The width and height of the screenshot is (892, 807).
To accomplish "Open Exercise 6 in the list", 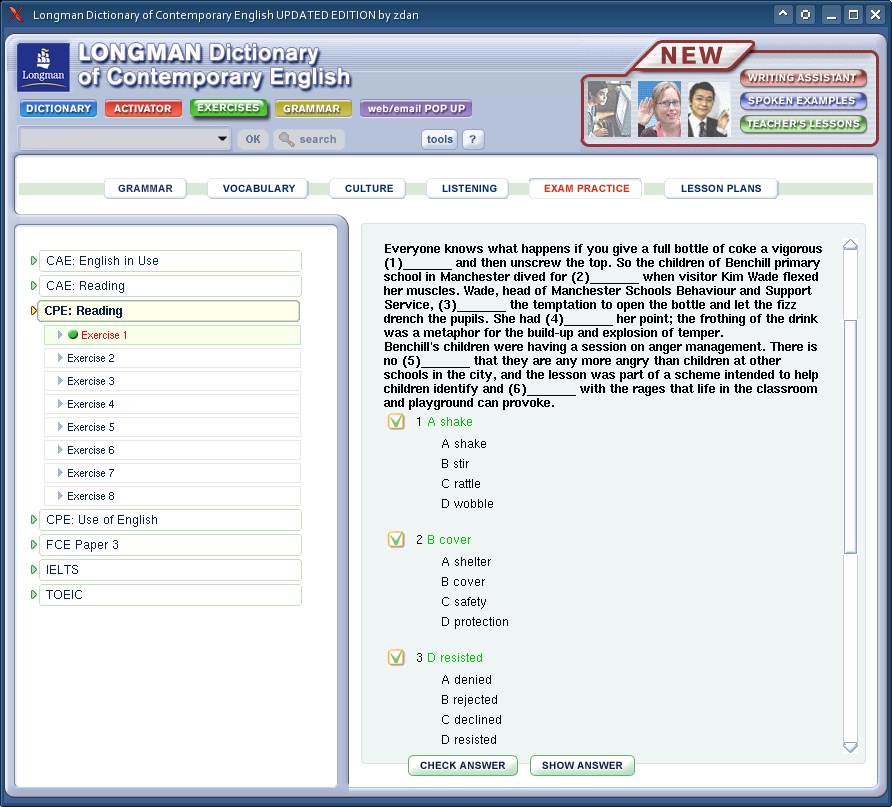I will (172, 450).
